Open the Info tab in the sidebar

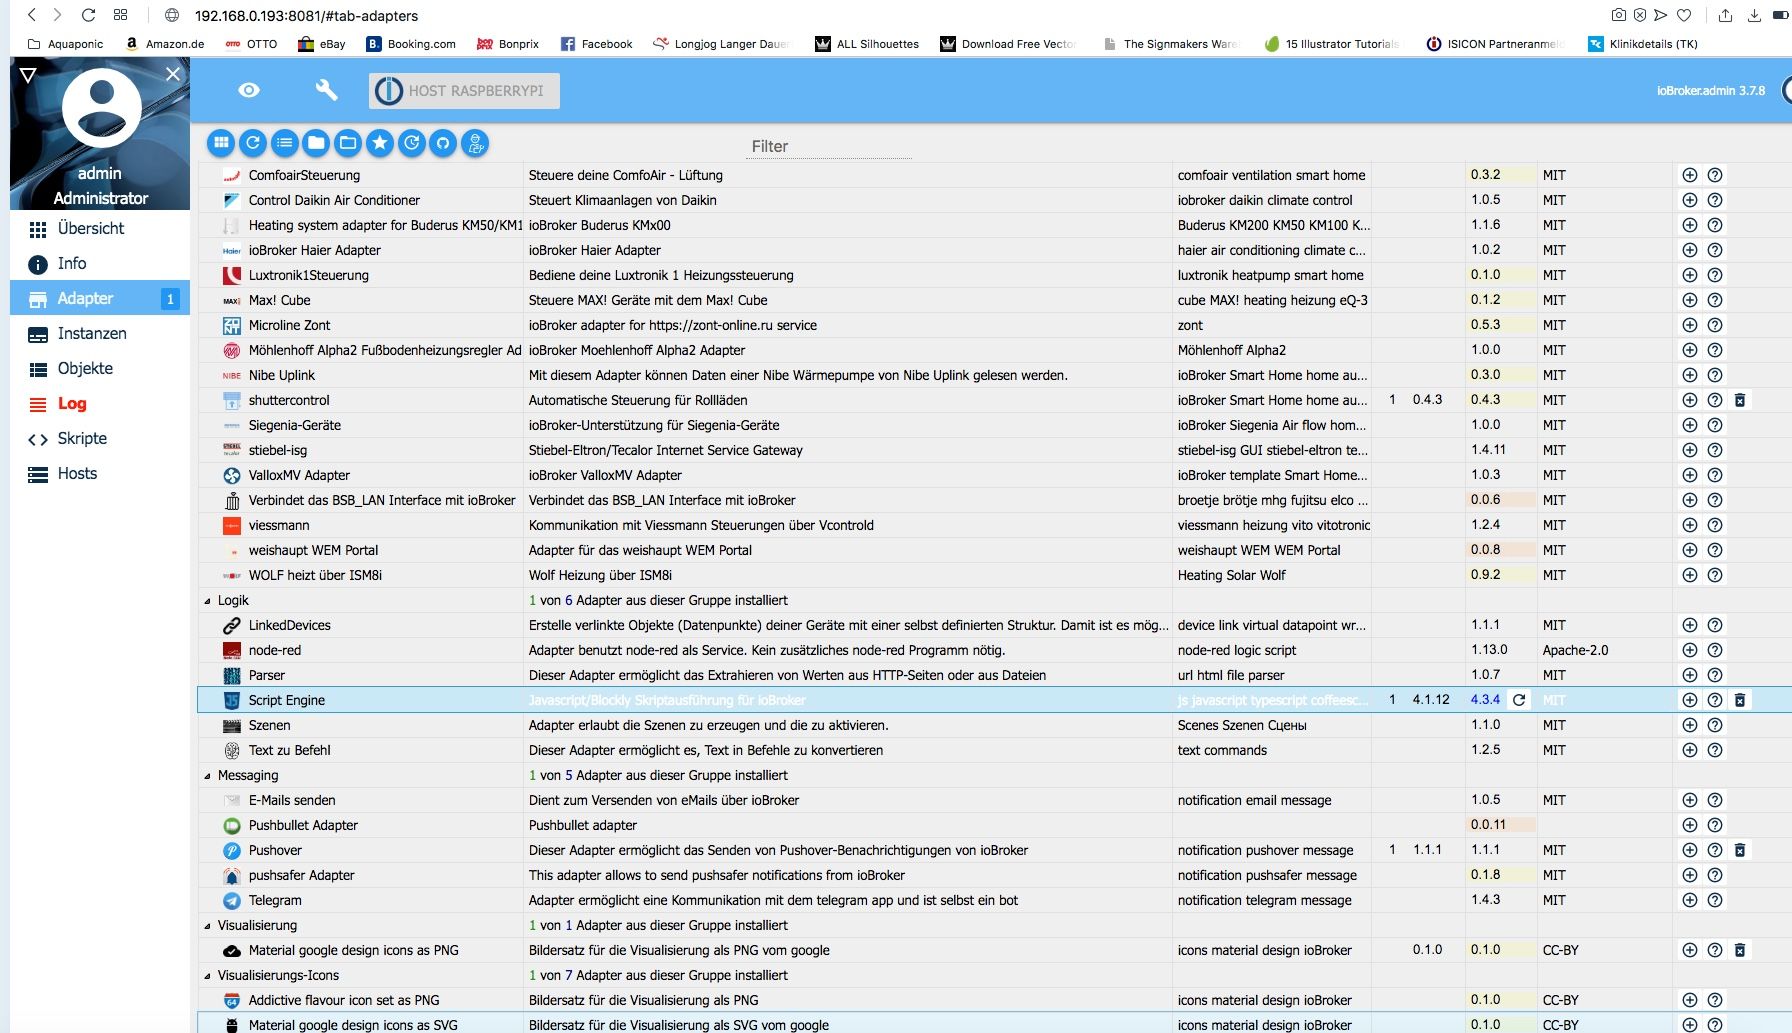(x=100, y=264)
